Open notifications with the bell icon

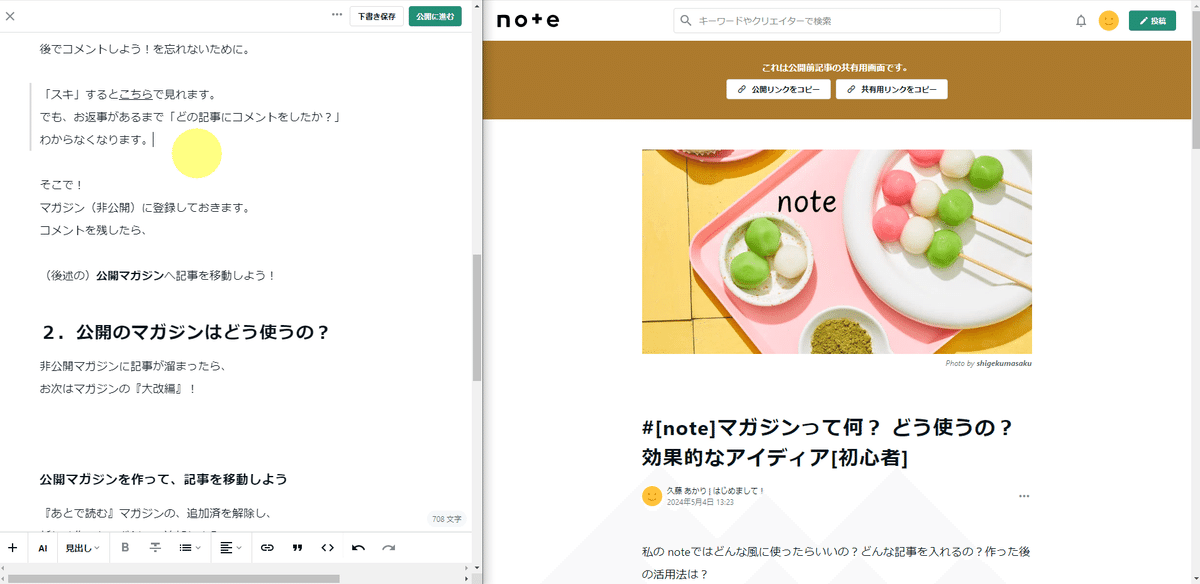point(1081,21)
